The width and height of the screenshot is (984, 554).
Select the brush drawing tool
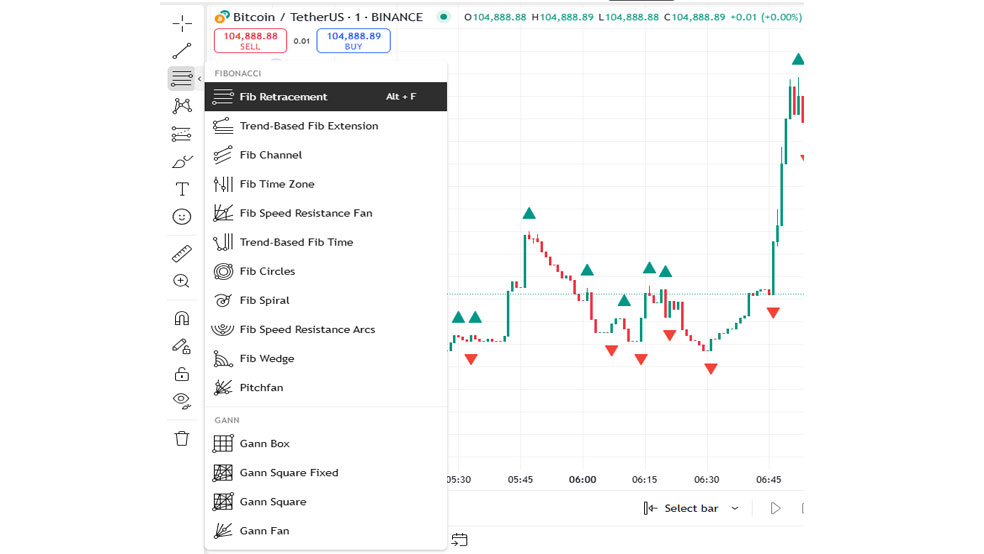(182, 162)
